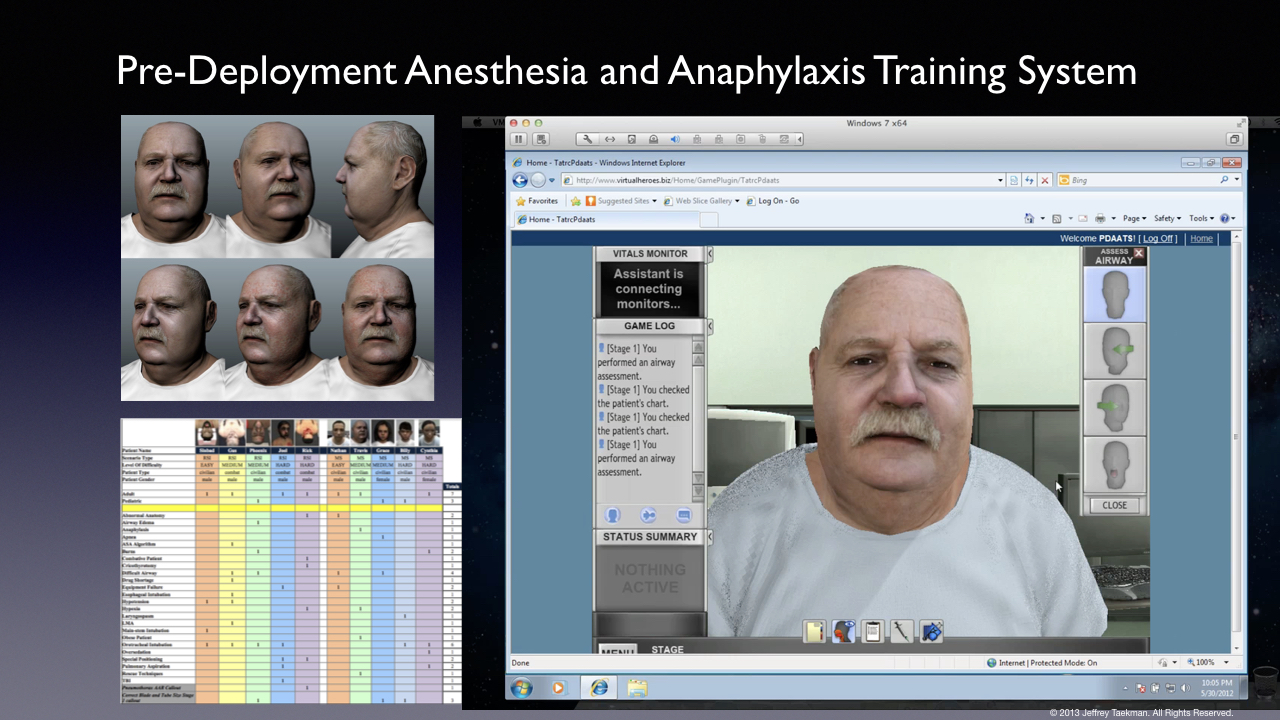Click the Internet Protected Mode status

tap(1042, 662)
